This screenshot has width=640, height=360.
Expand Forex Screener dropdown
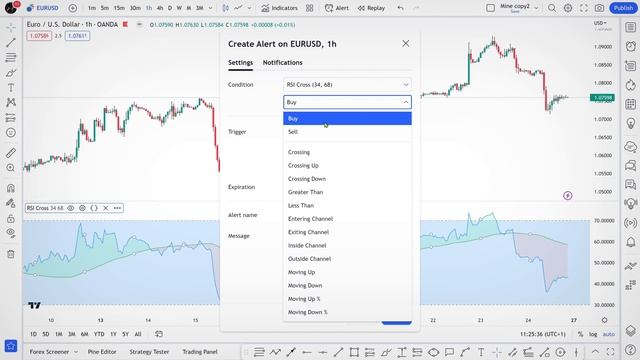coord(76,351)
